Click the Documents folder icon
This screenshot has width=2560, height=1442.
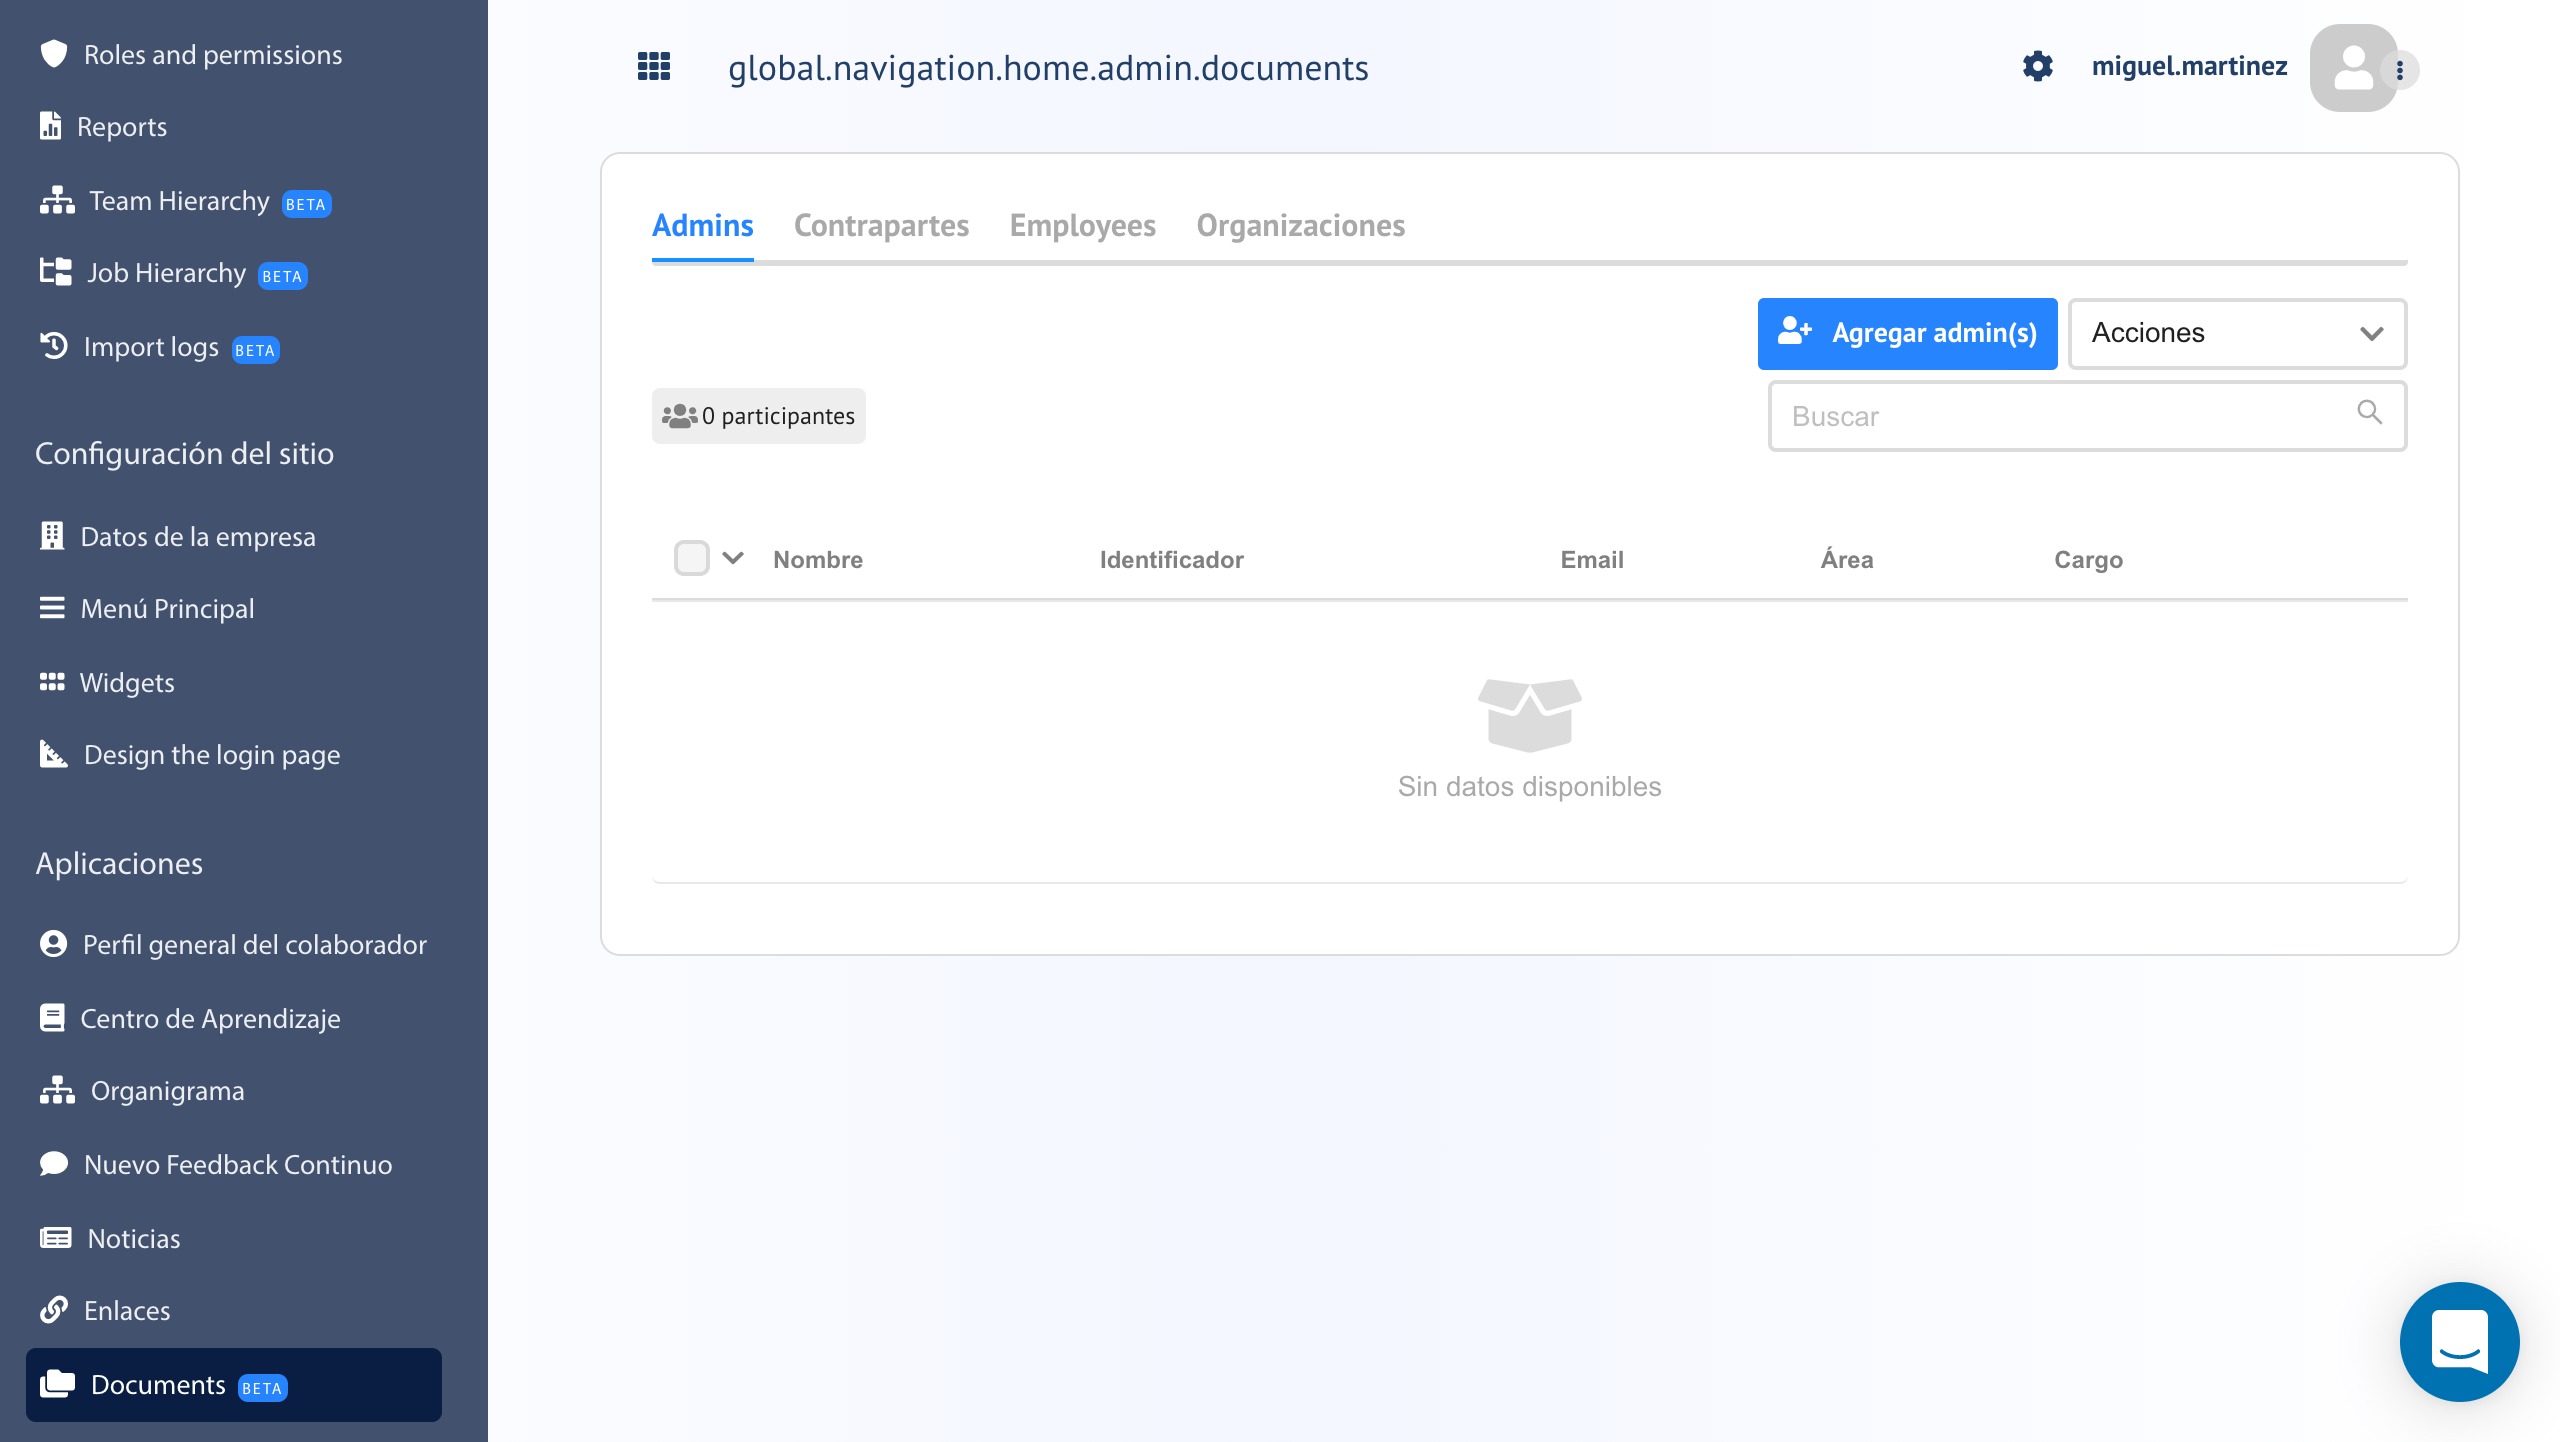(57, 1384)
